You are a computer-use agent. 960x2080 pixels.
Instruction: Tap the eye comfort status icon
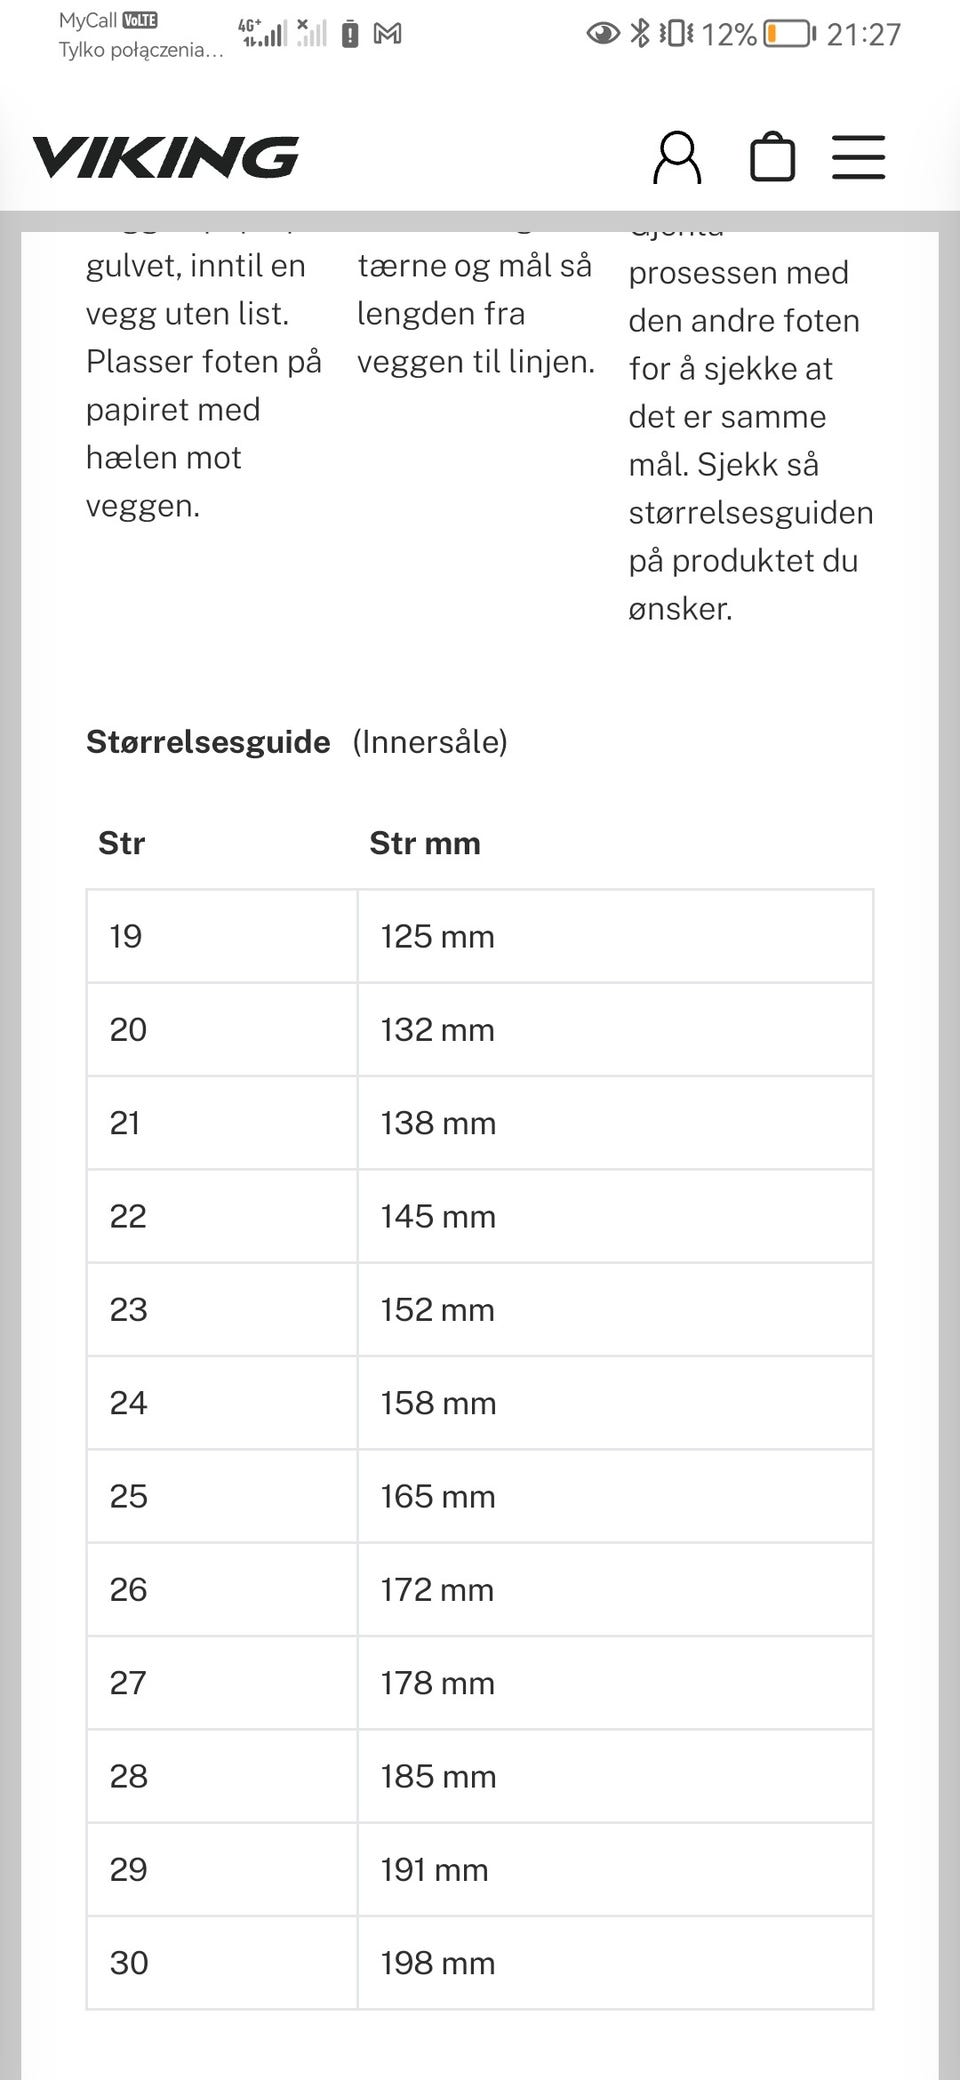tap(603, 34)
